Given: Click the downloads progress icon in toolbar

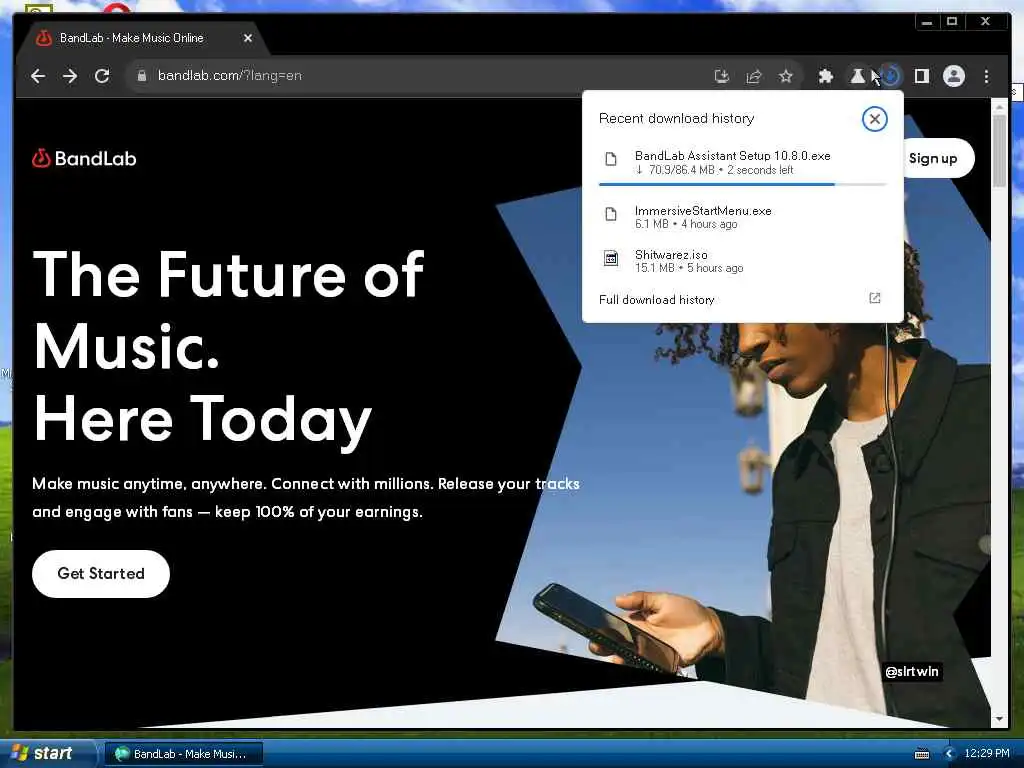Looking at the screenshot, I should point(890,76).
